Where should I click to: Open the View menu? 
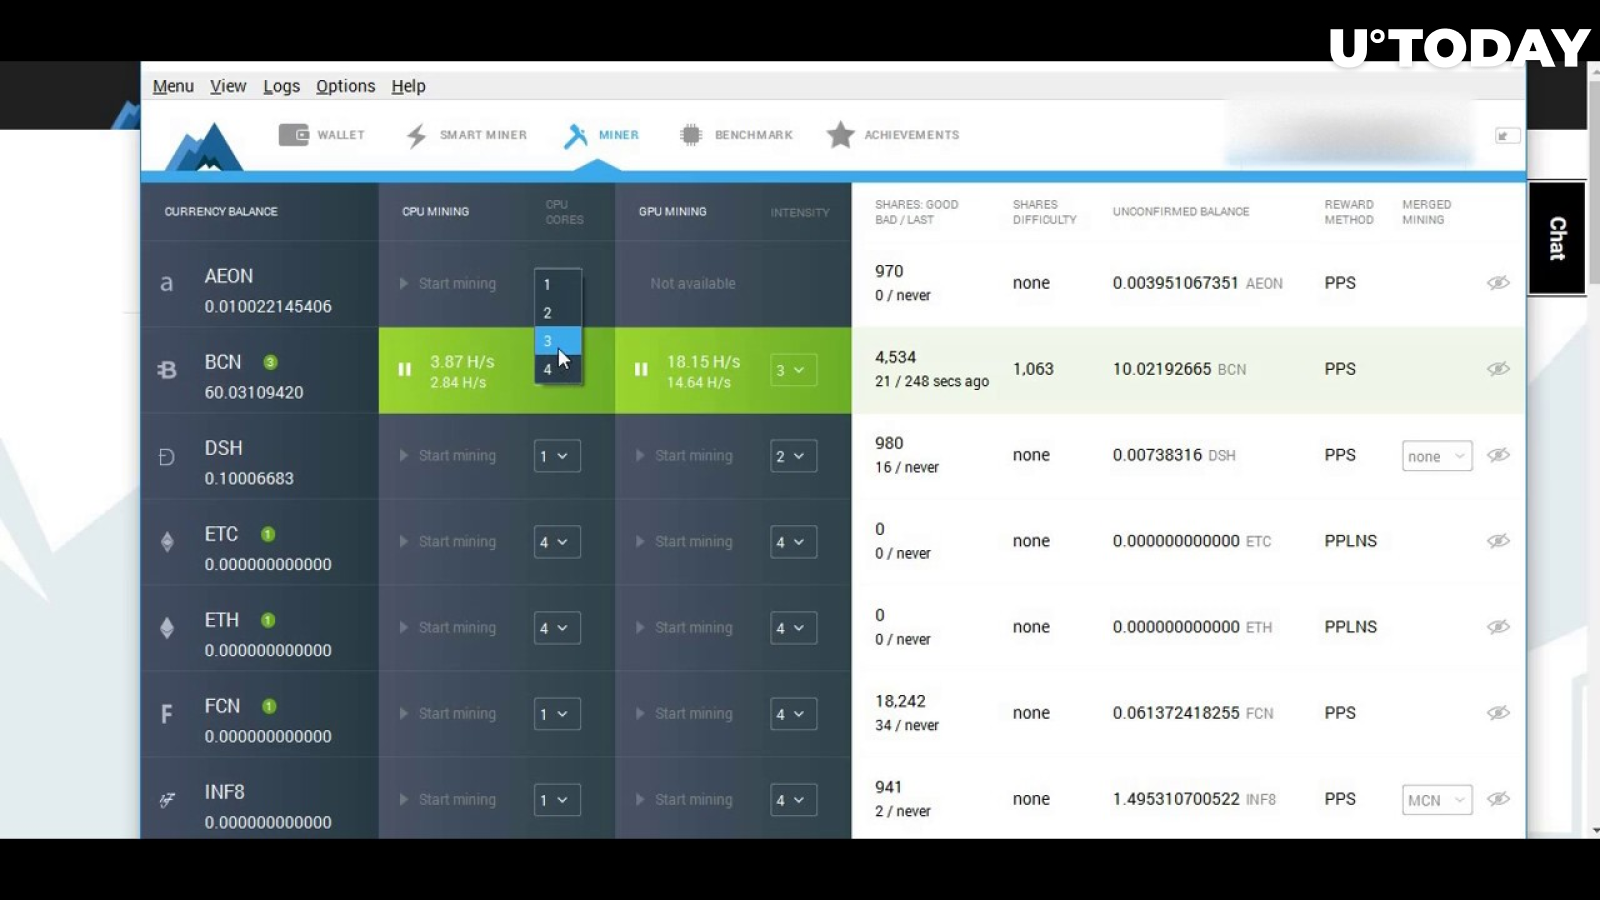pos(228,86)
